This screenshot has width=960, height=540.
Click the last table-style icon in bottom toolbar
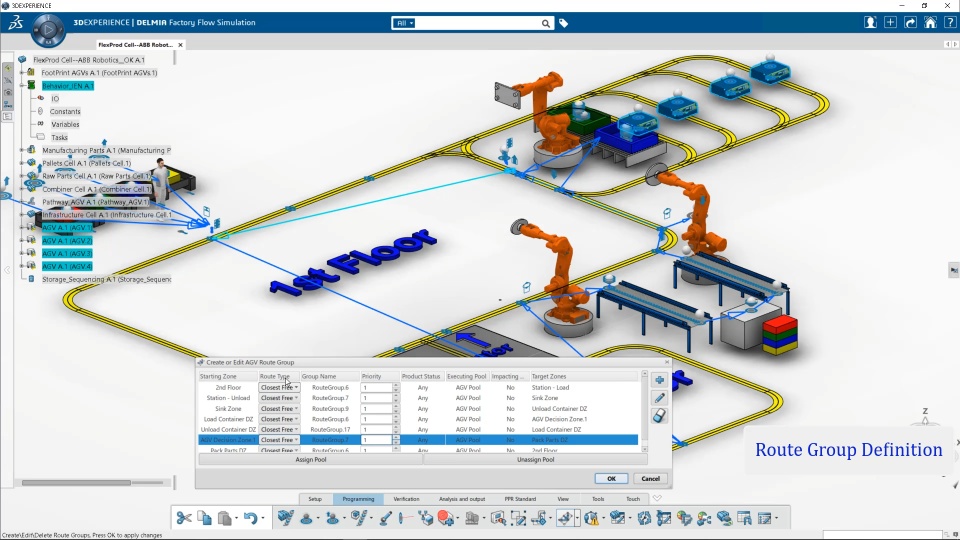pos(765,518)
